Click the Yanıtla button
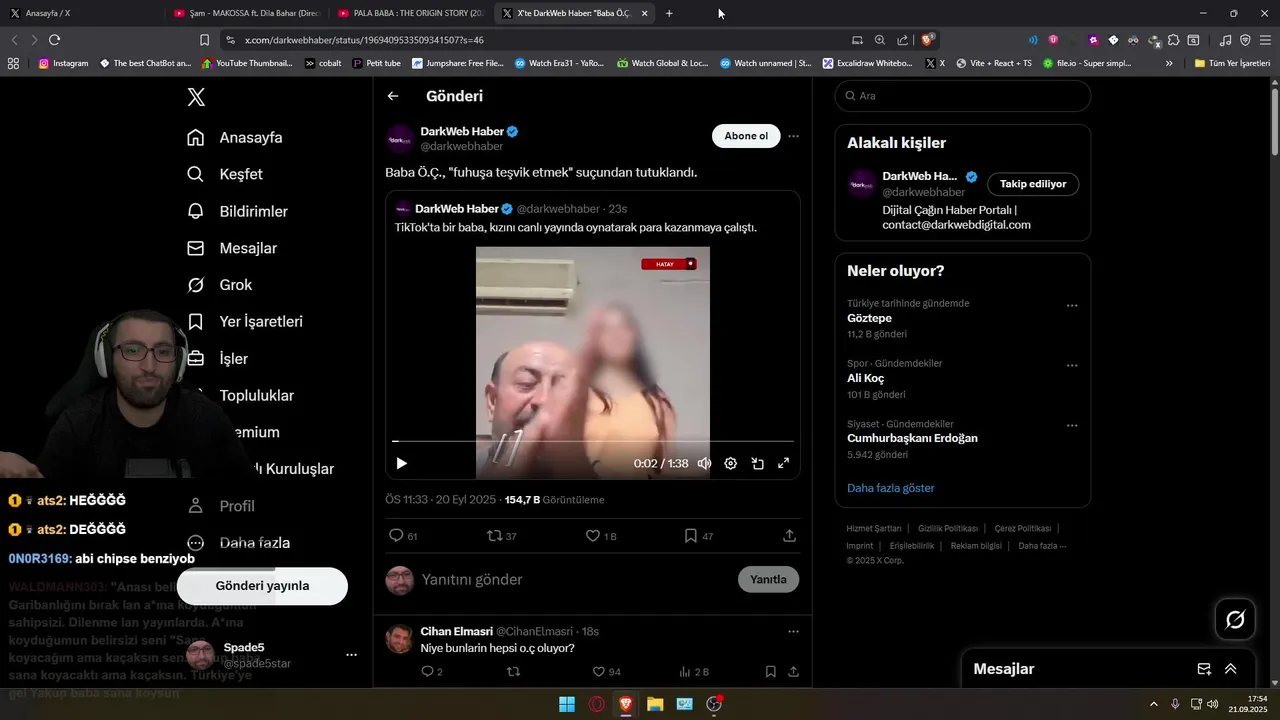Screen dimensions: 1280x720 pyautogui.click(x=768, y=579)
